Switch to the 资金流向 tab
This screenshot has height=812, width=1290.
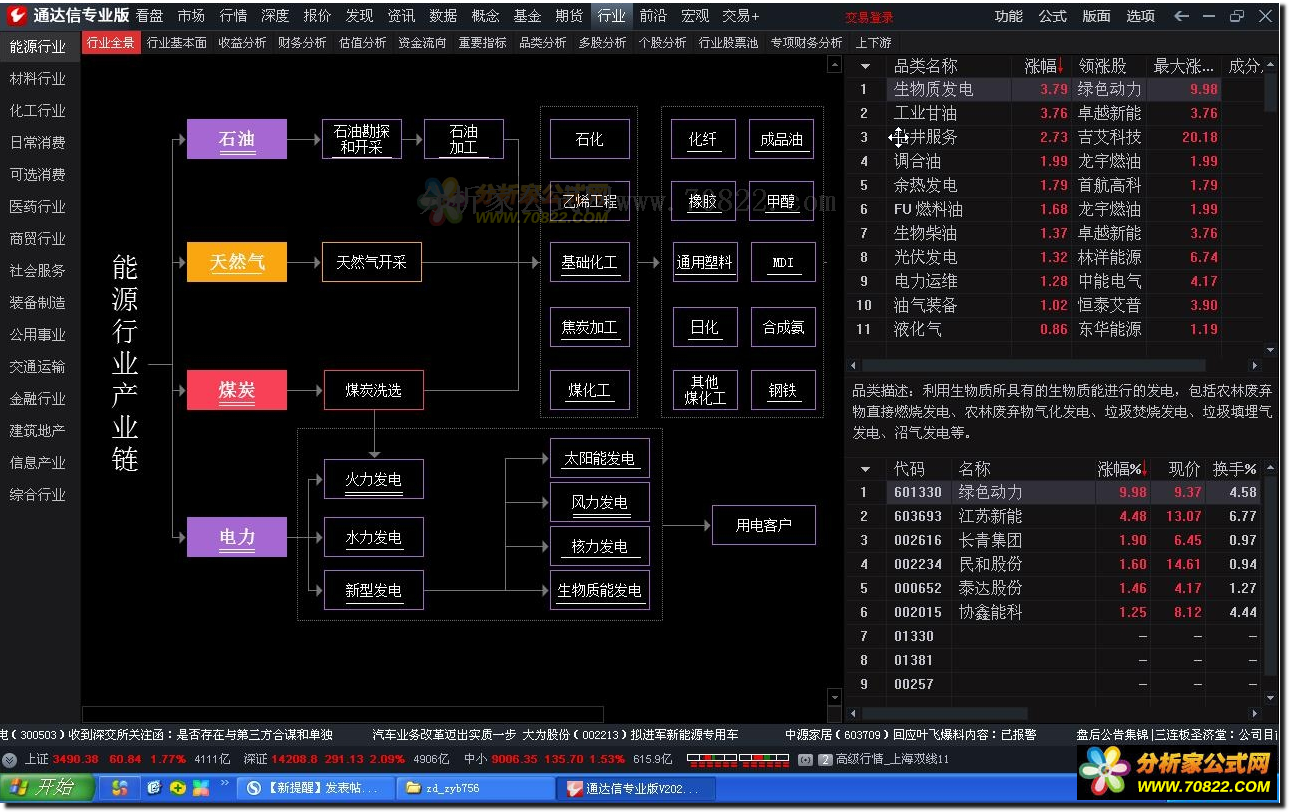[x=422, y=43]
